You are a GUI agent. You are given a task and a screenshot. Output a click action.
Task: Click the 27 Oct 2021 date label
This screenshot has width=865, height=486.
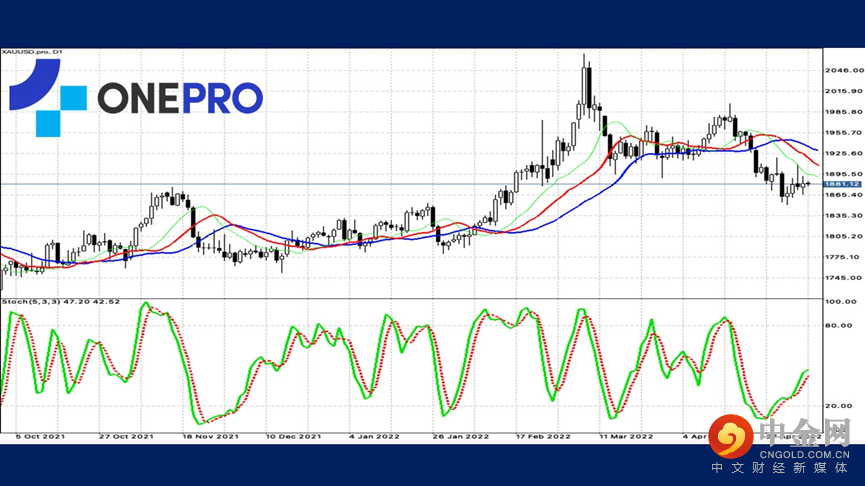click(x=126, y=436)
